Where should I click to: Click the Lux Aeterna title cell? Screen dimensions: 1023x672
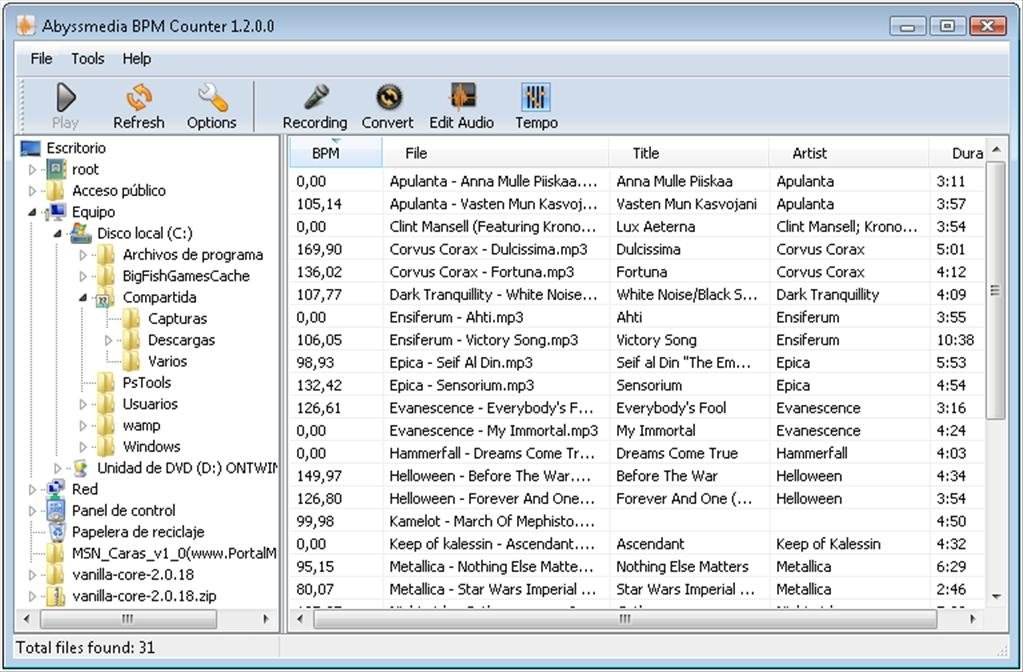656,227
